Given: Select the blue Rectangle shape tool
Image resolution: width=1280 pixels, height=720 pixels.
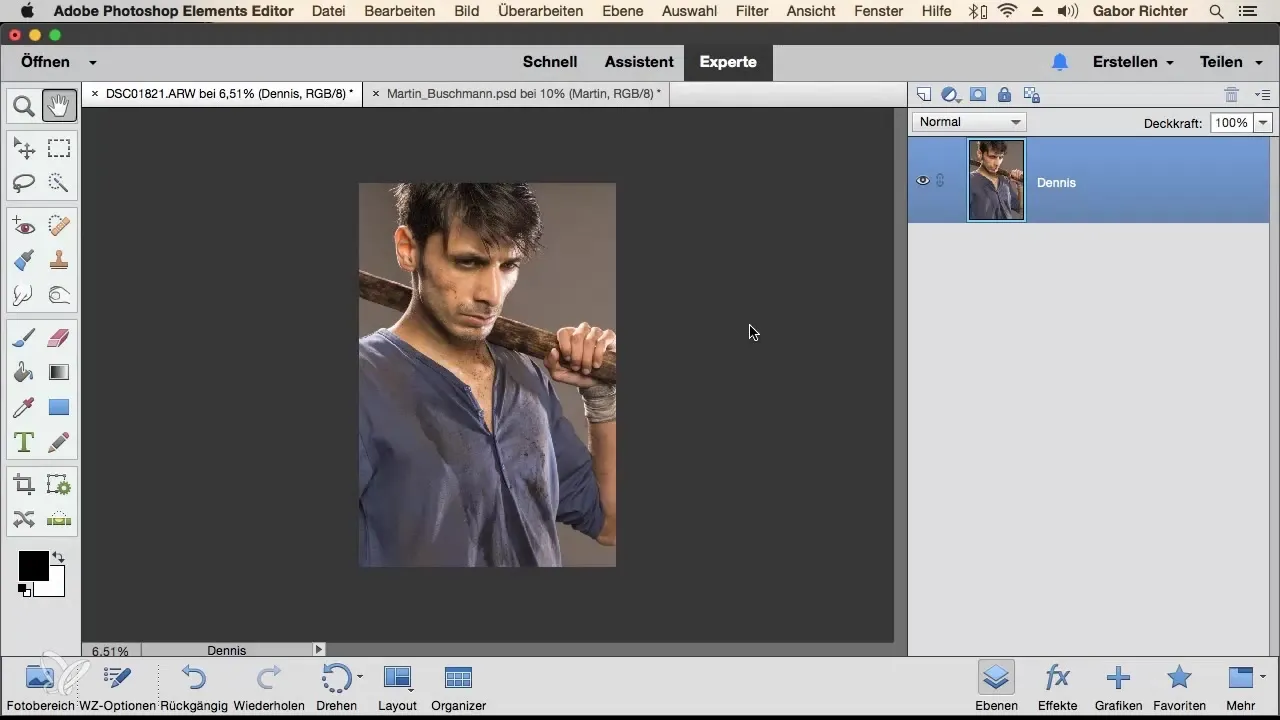Looking at the screenshot, I should (x=59, y=407).
